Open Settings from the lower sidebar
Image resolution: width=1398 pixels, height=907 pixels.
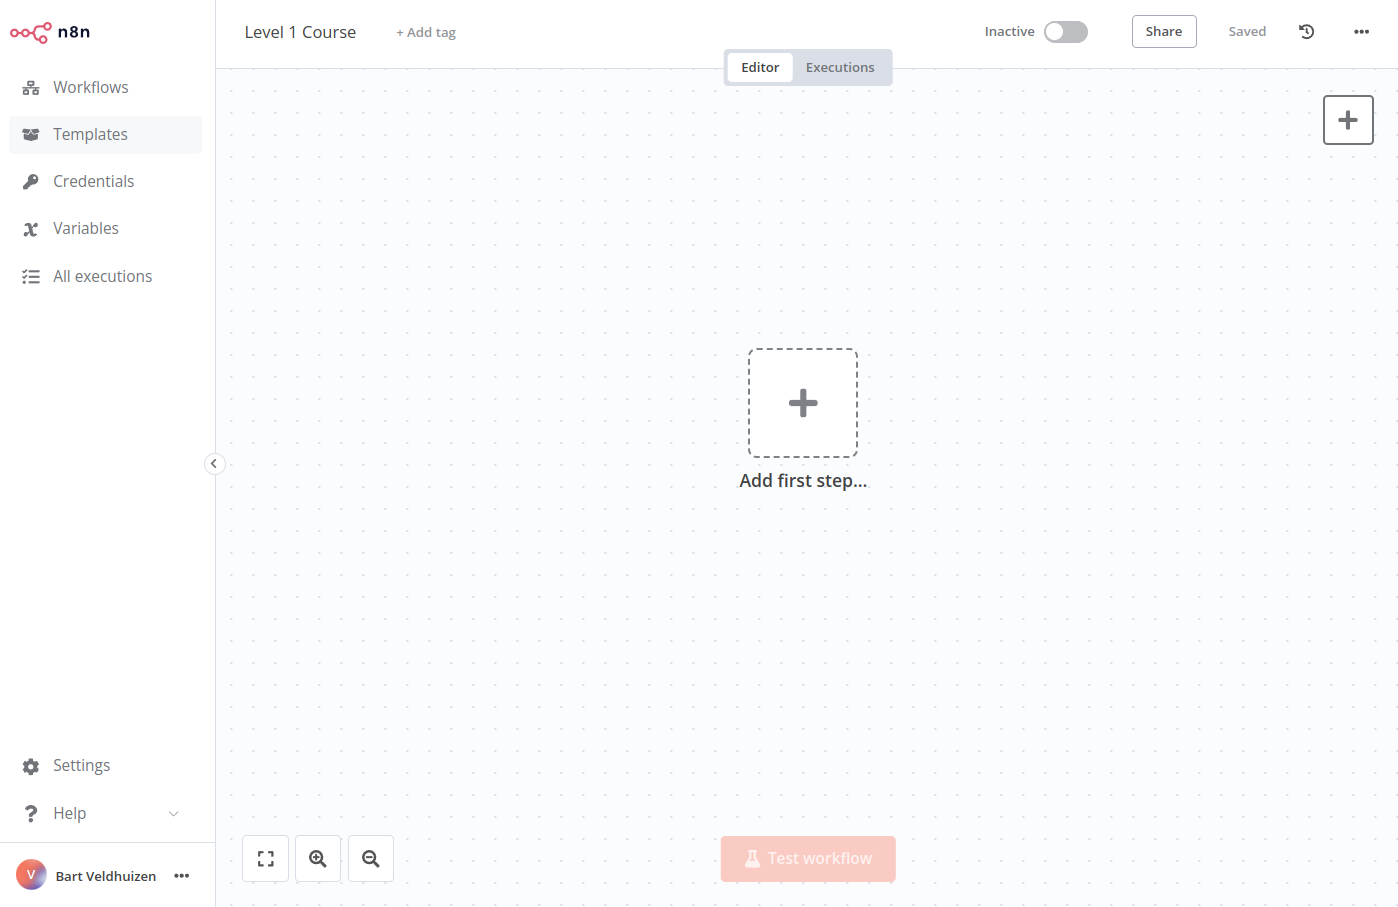[x=81, y=765]
